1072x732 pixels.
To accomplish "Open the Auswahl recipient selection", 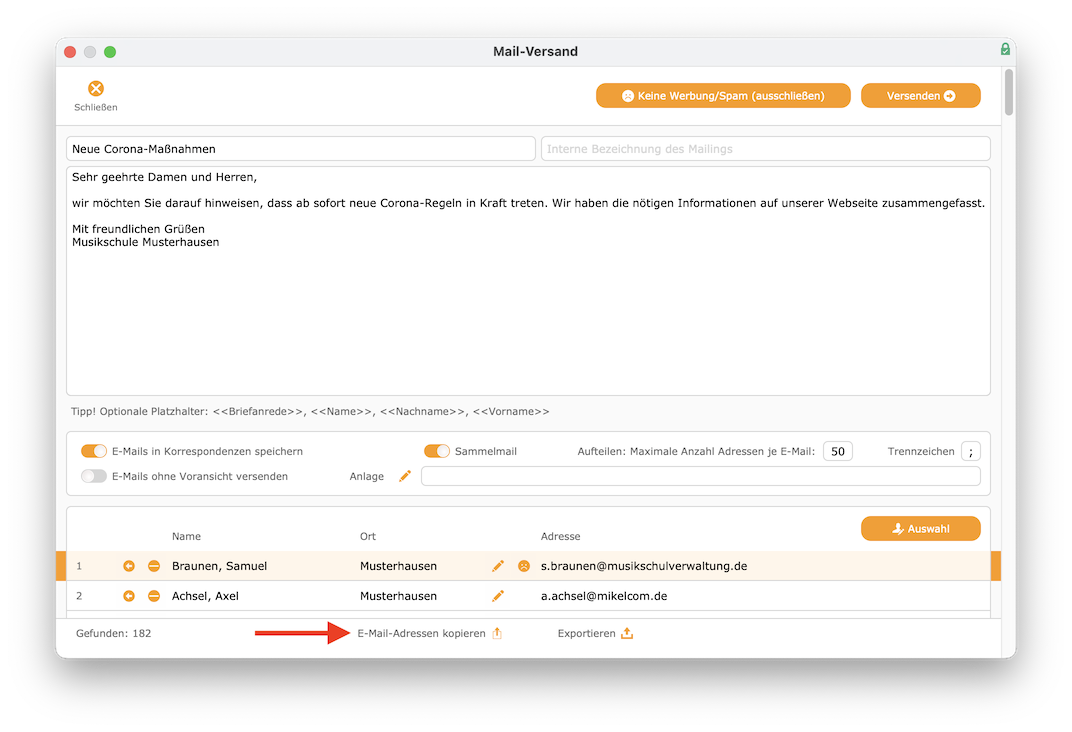I will [x=920, y=528].
